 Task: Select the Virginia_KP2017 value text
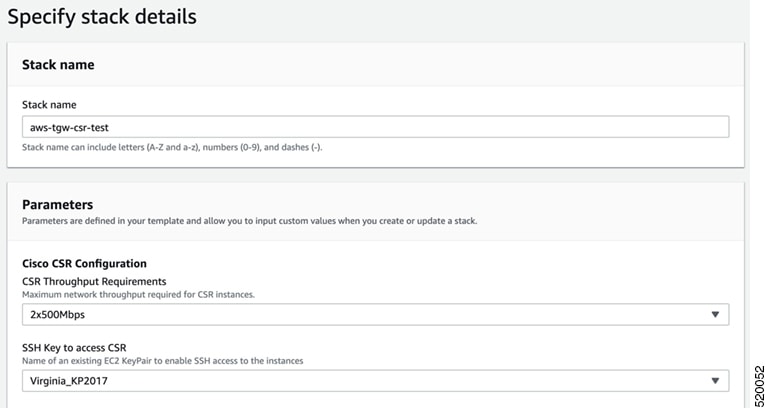(x=69, y=381)
